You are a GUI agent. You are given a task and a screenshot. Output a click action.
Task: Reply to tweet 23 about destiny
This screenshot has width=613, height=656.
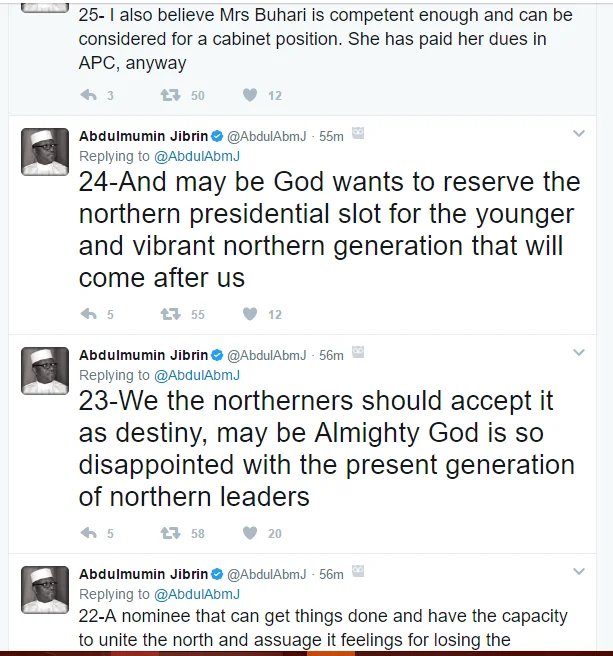click(x=89, y=533)
